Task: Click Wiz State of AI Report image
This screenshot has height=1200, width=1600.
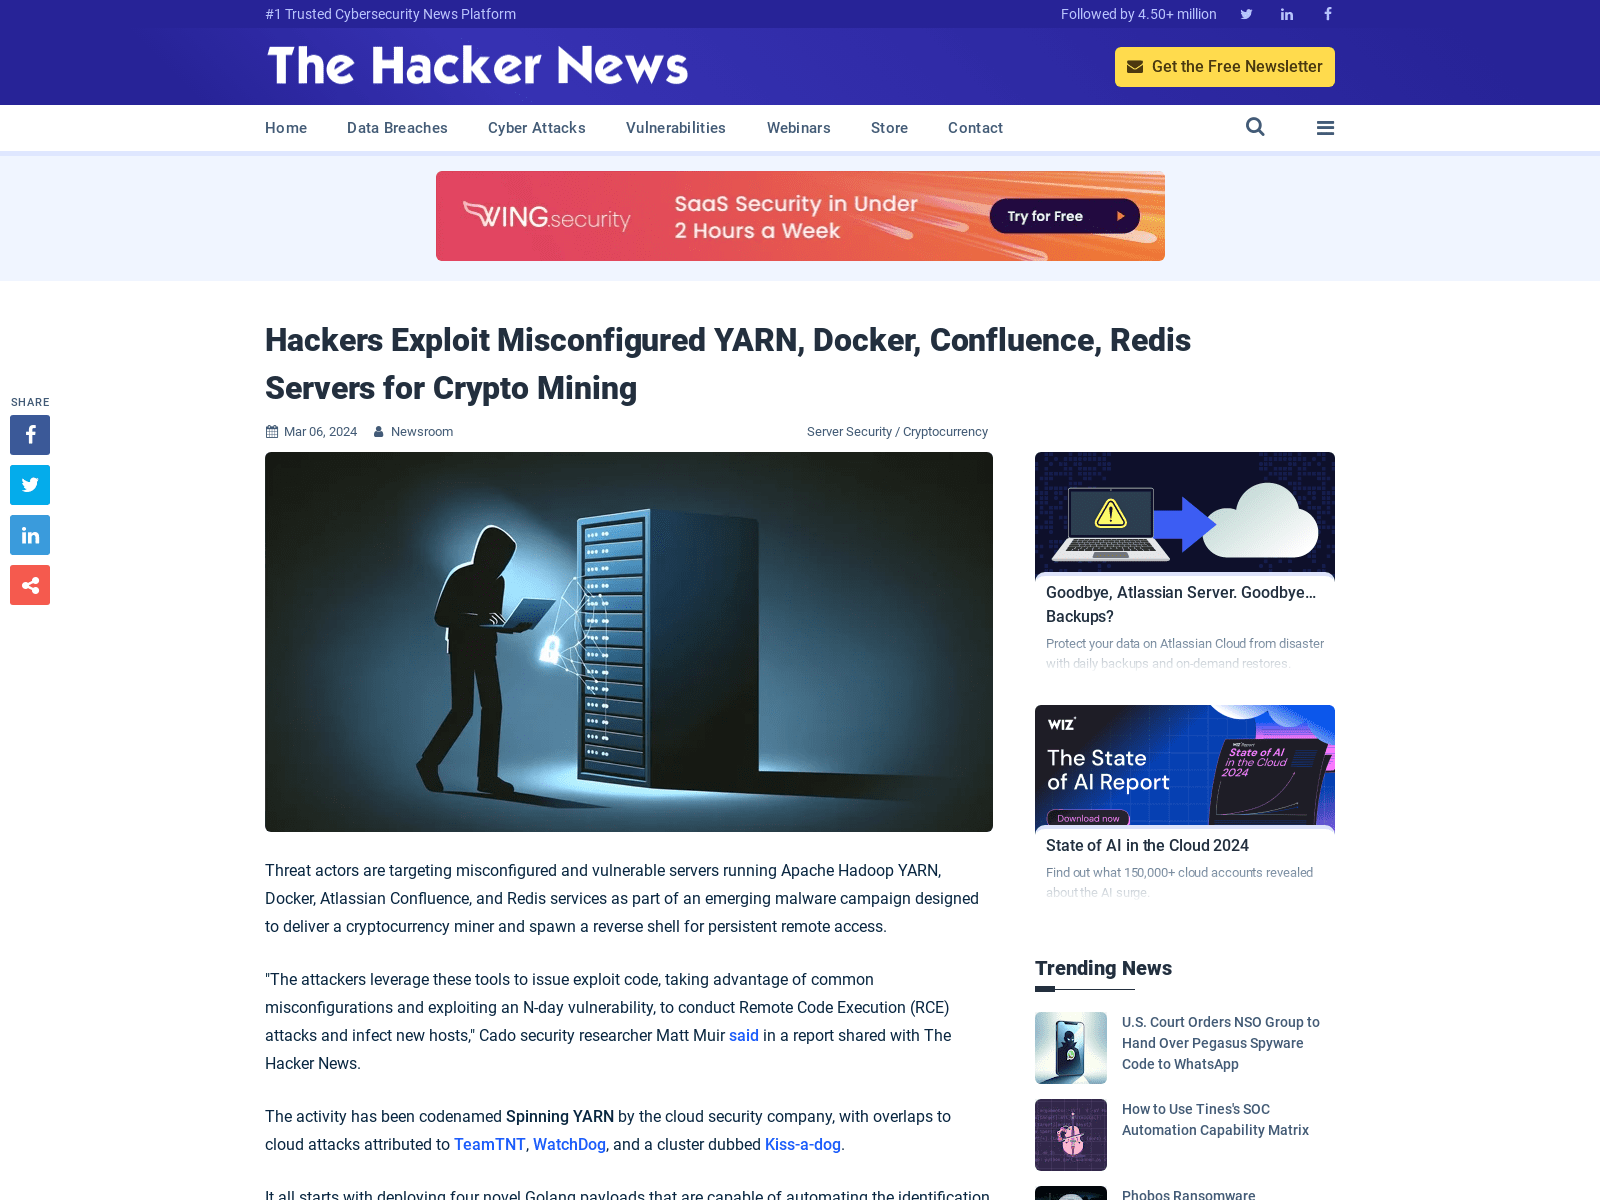Action: point(1185,765)
